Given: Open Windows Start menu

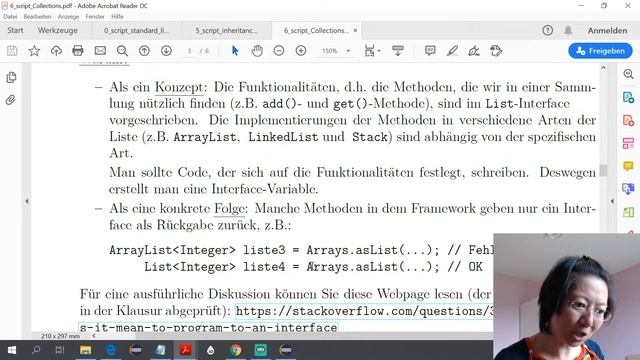Looking at the screenshot, I should [x=11, y=350].
